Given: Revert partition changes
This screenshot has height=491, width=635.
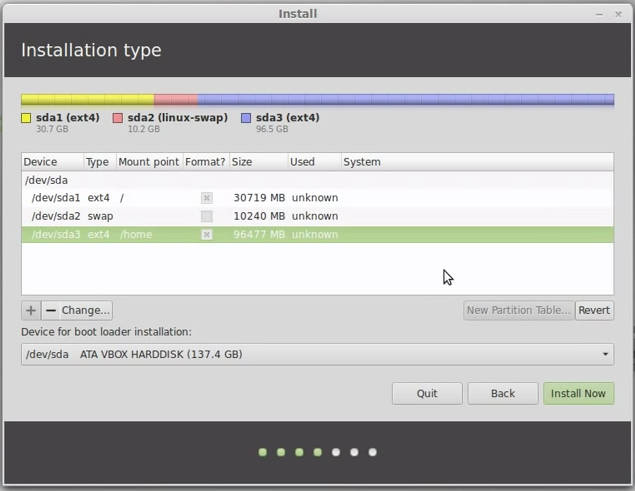Looking at the screenshot, I should pos(594,310).
